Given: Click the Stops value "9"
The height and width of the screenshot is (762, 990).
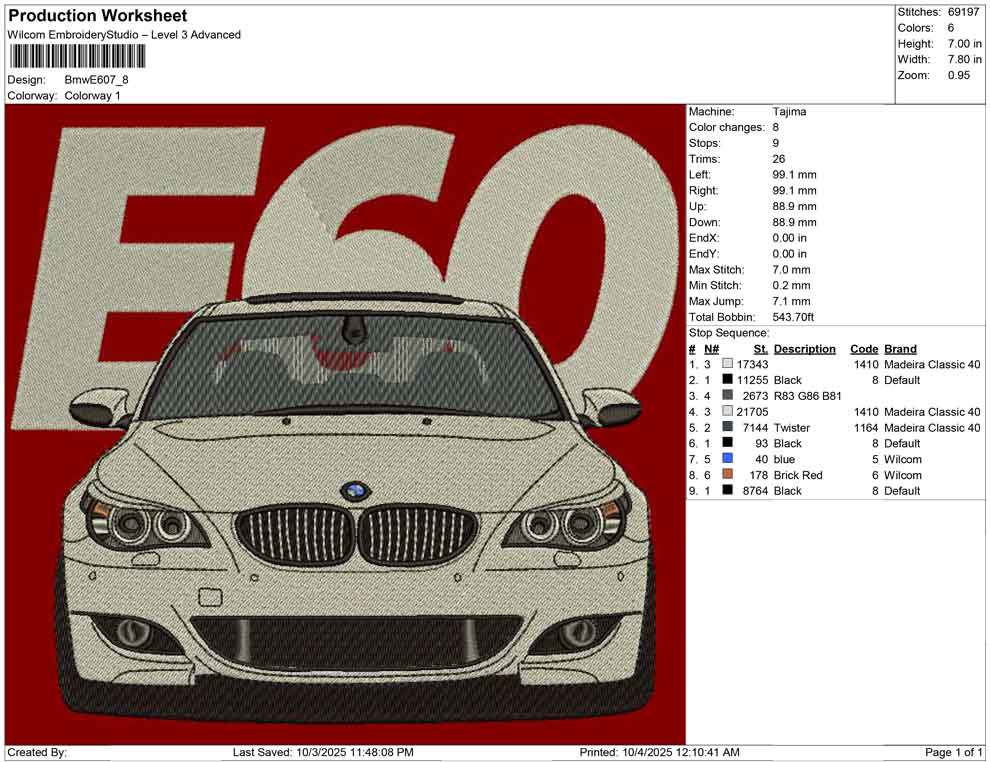Looking at the screenshot, I should click(776, 143).
